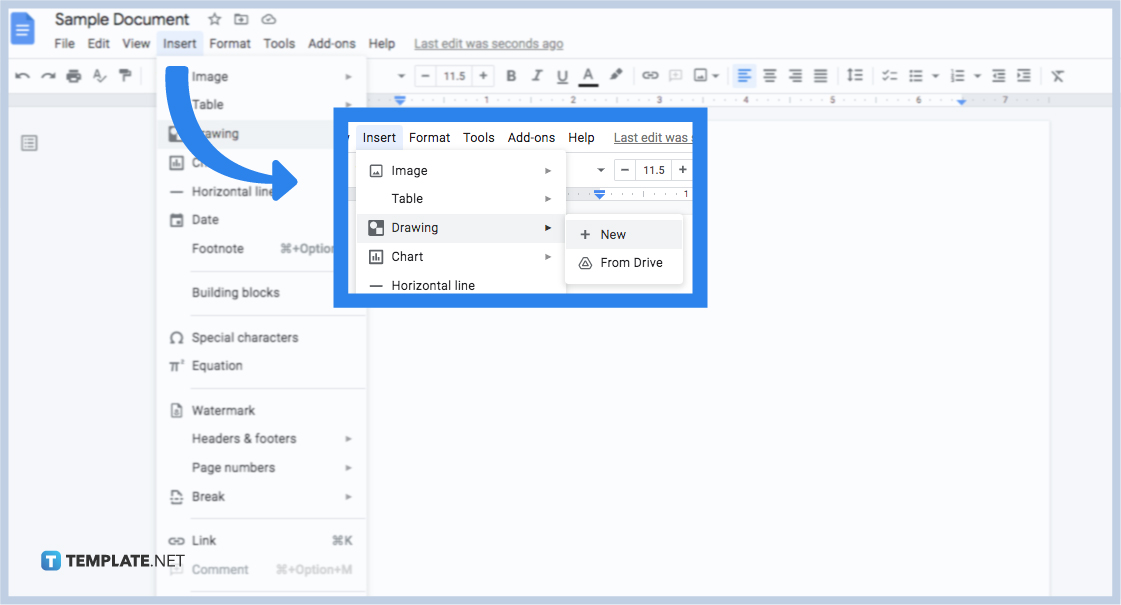Click the Spell check icon
This screenshot has height=605, width=1121.
pos(98,75)
